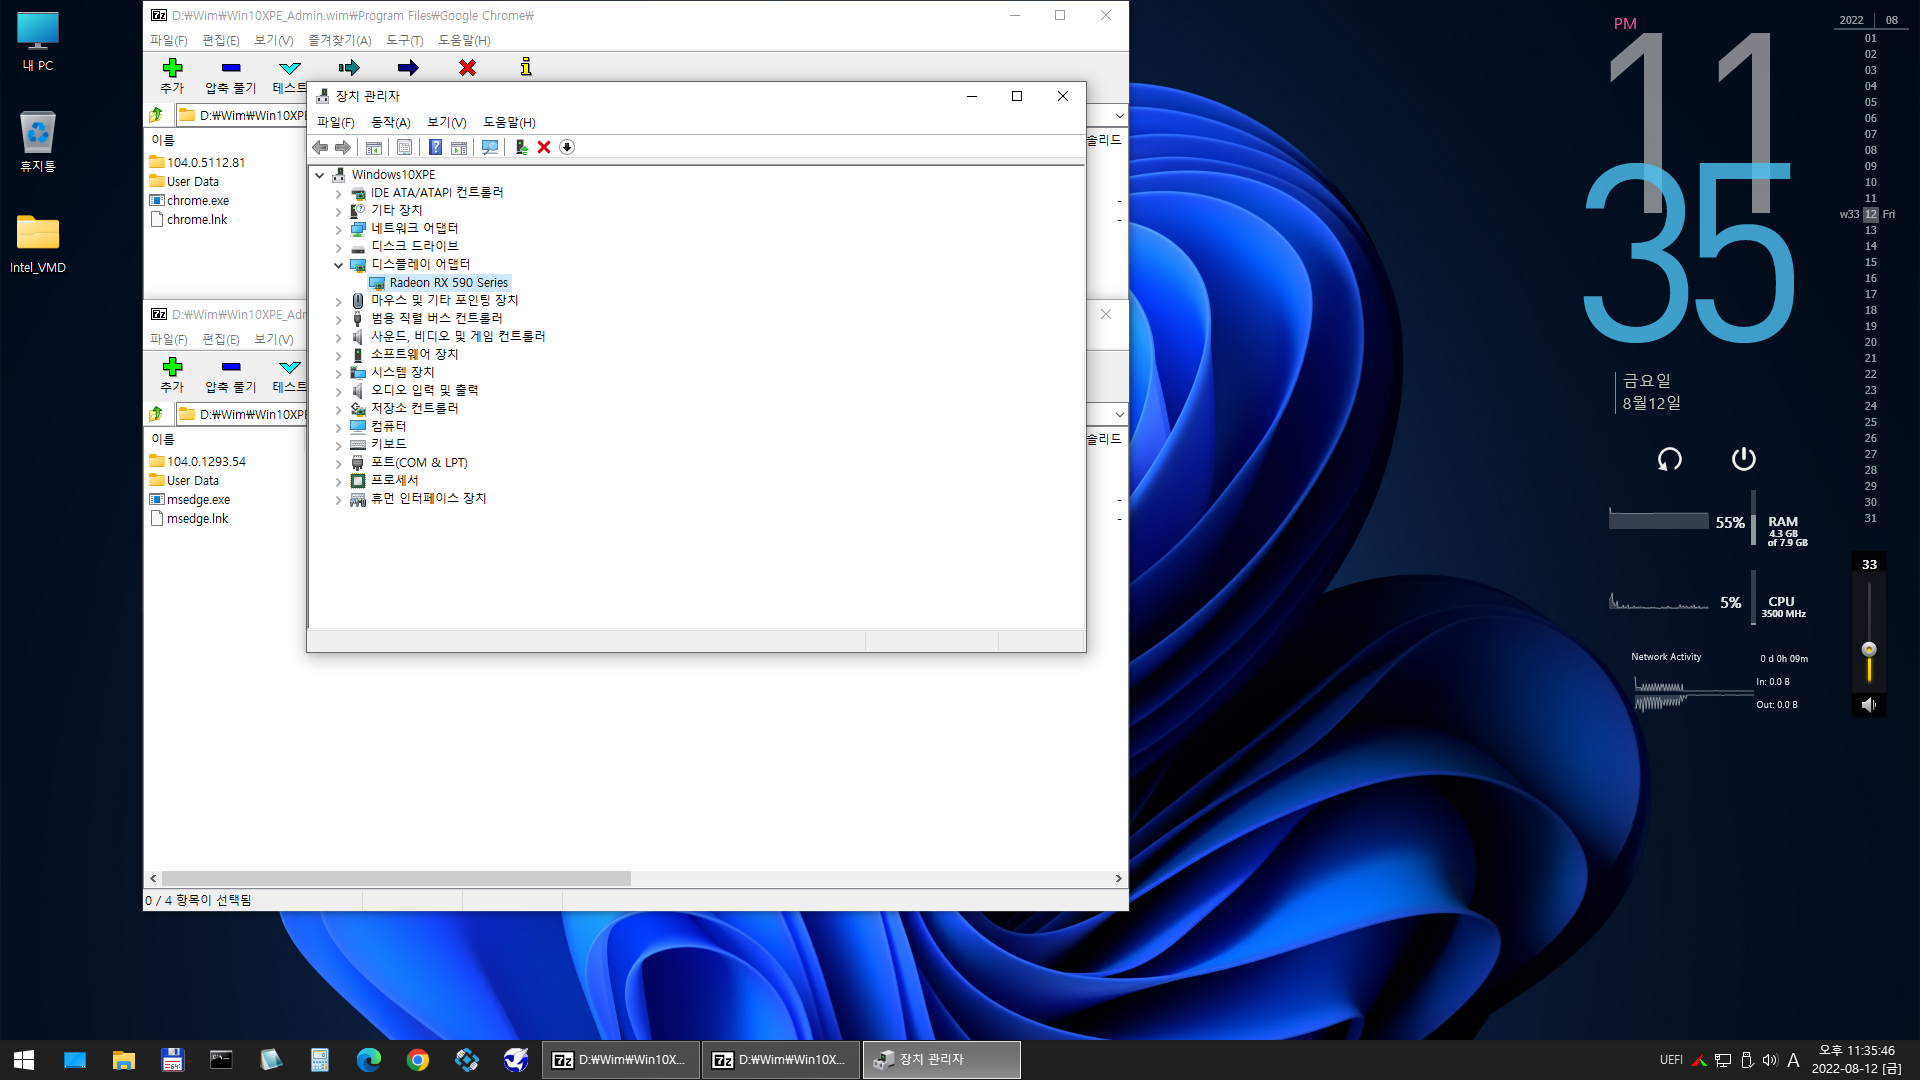Click the volume slider knob on desktop widget
The height and width of the screenshot is (1080, 1920).
point(1869,649)
